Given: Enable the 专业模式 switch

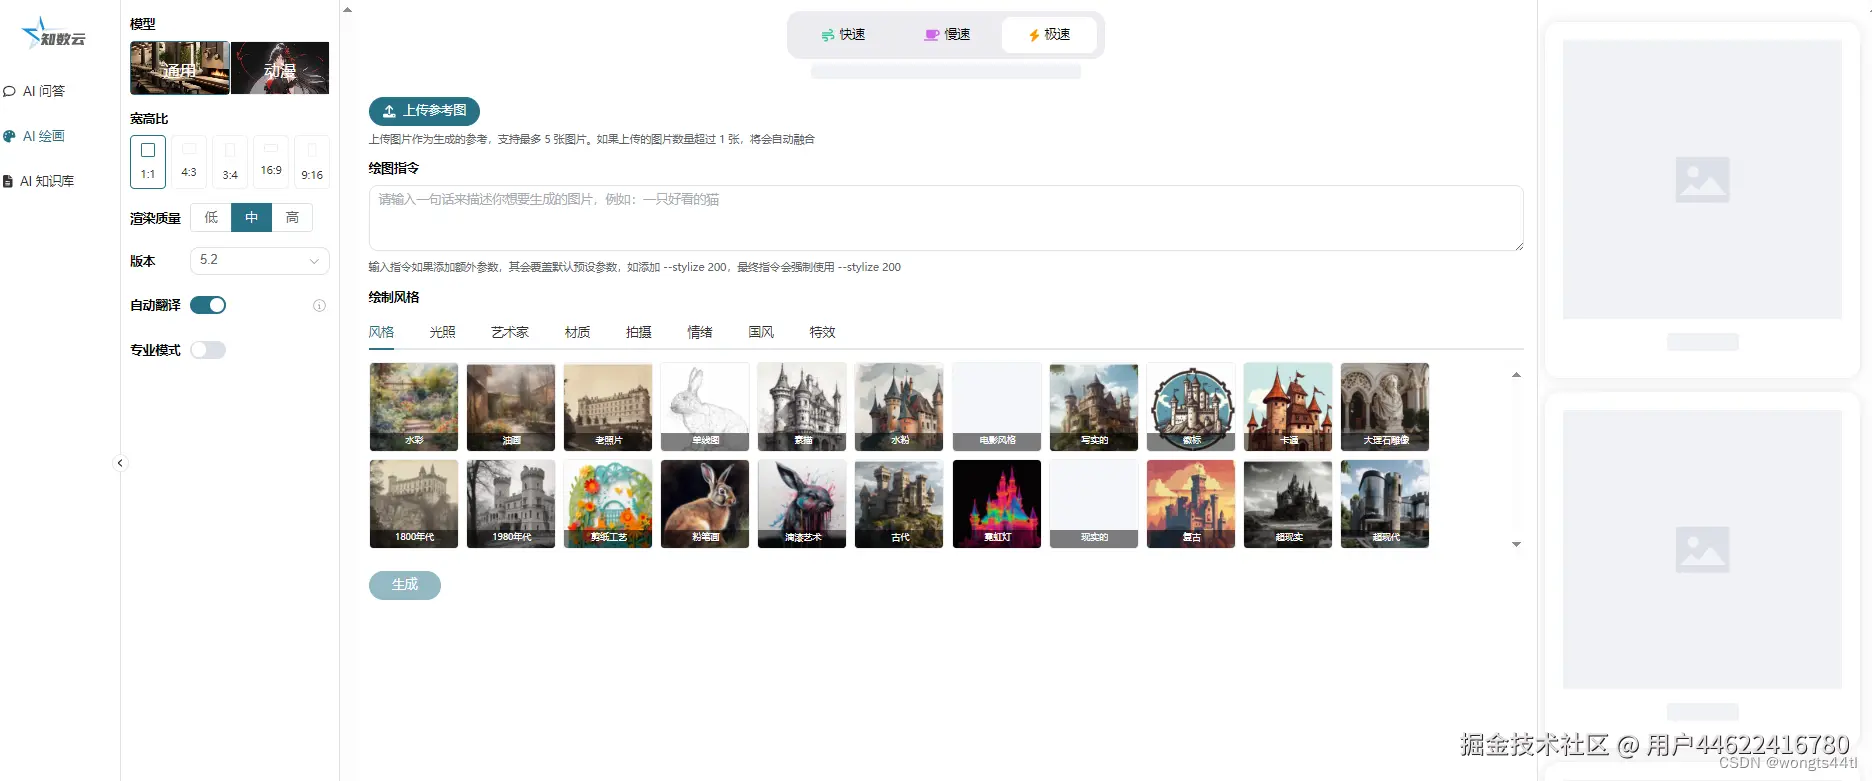Looking at the screenshot, I should [208, 350].
